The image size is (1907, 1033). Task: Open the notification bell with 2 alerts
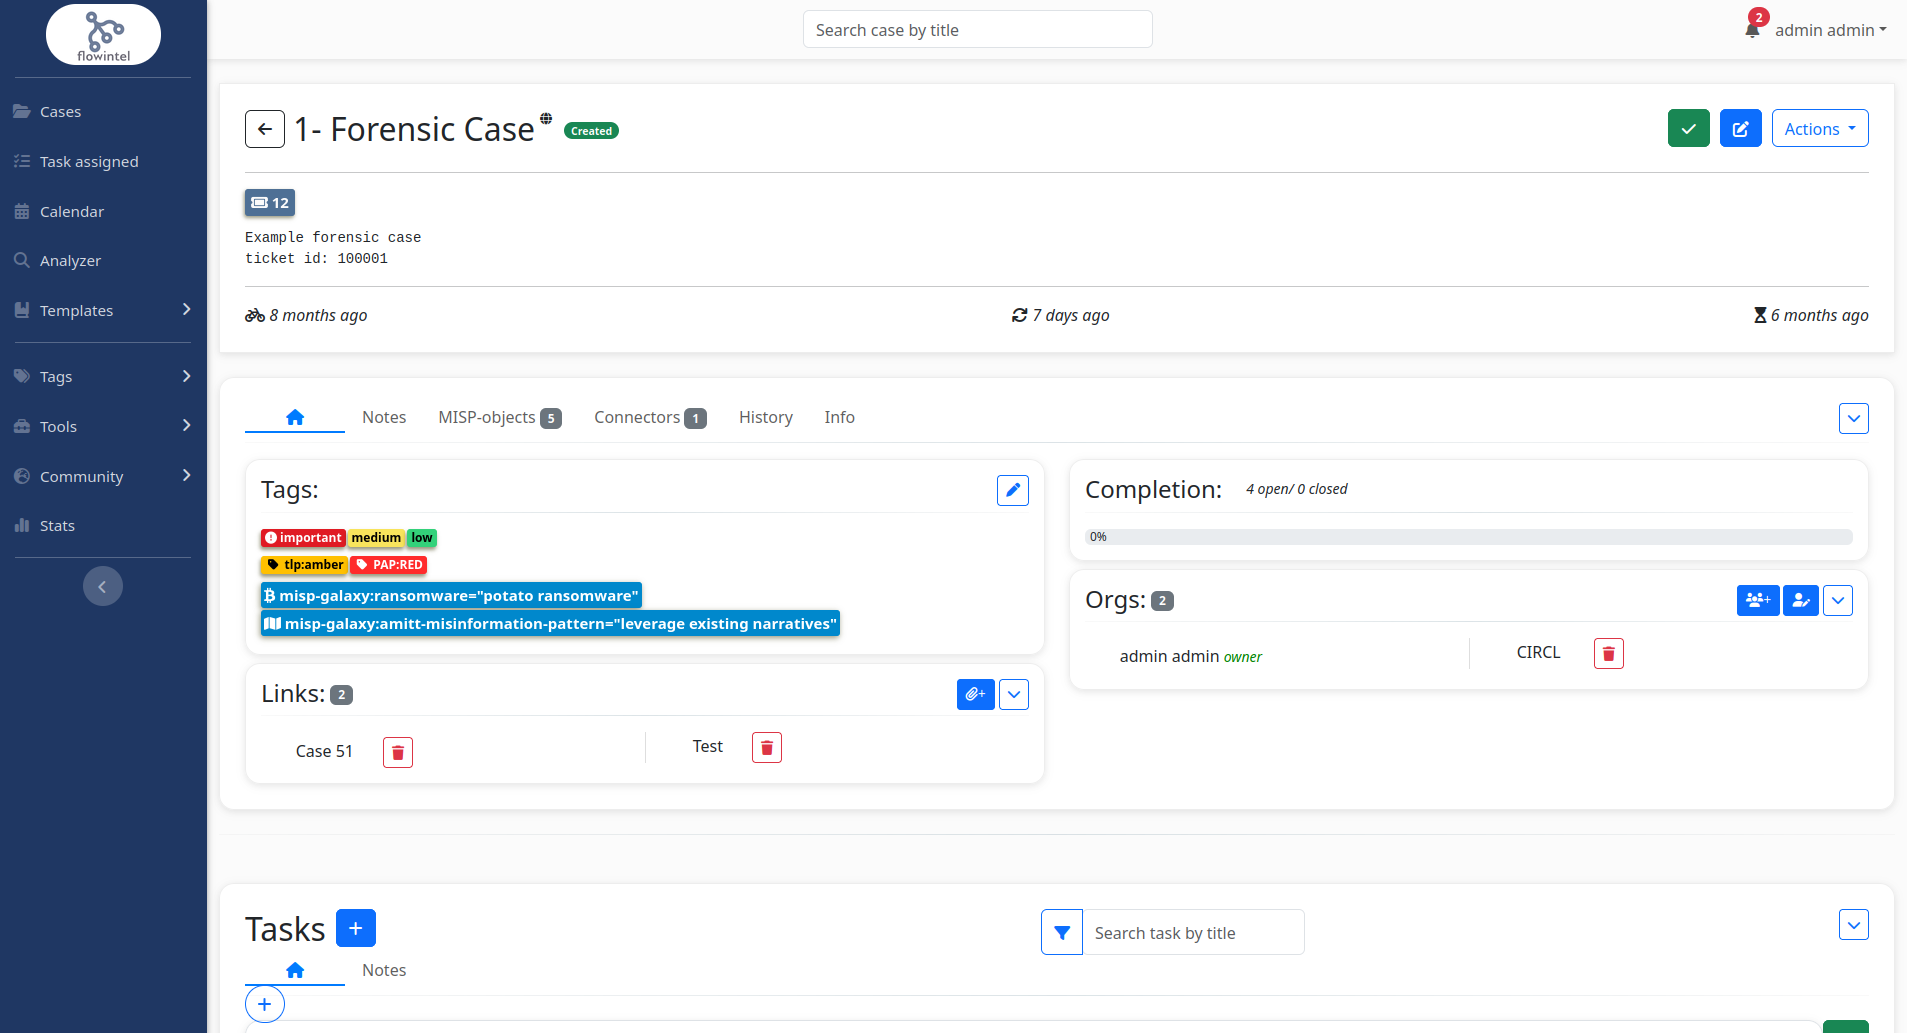[x=1751, y=29]
